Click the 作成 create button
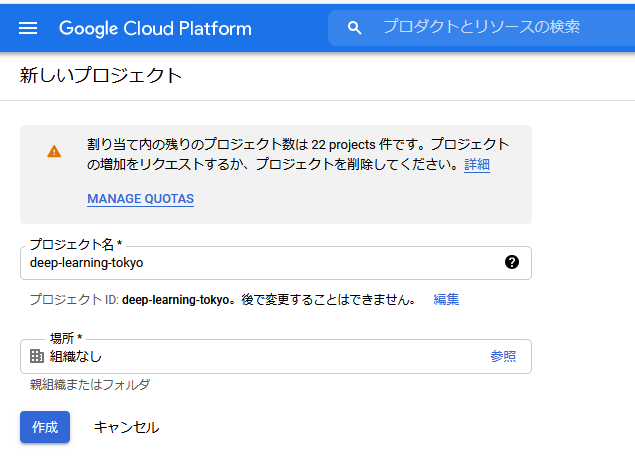This screenshot has width=635, height=466. coord(45,427)
